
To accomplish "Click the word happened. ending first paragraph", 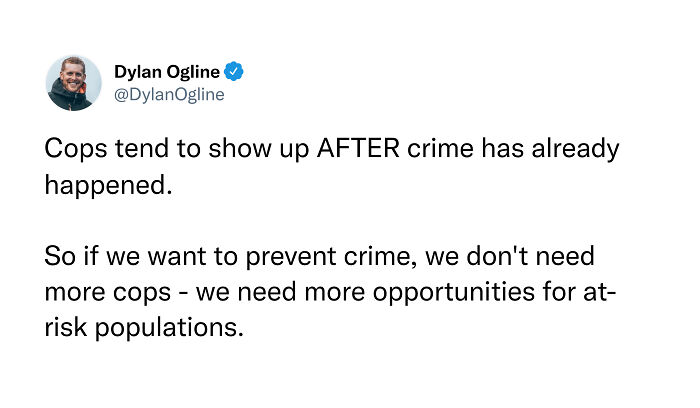I will click(x=108, y=184).
